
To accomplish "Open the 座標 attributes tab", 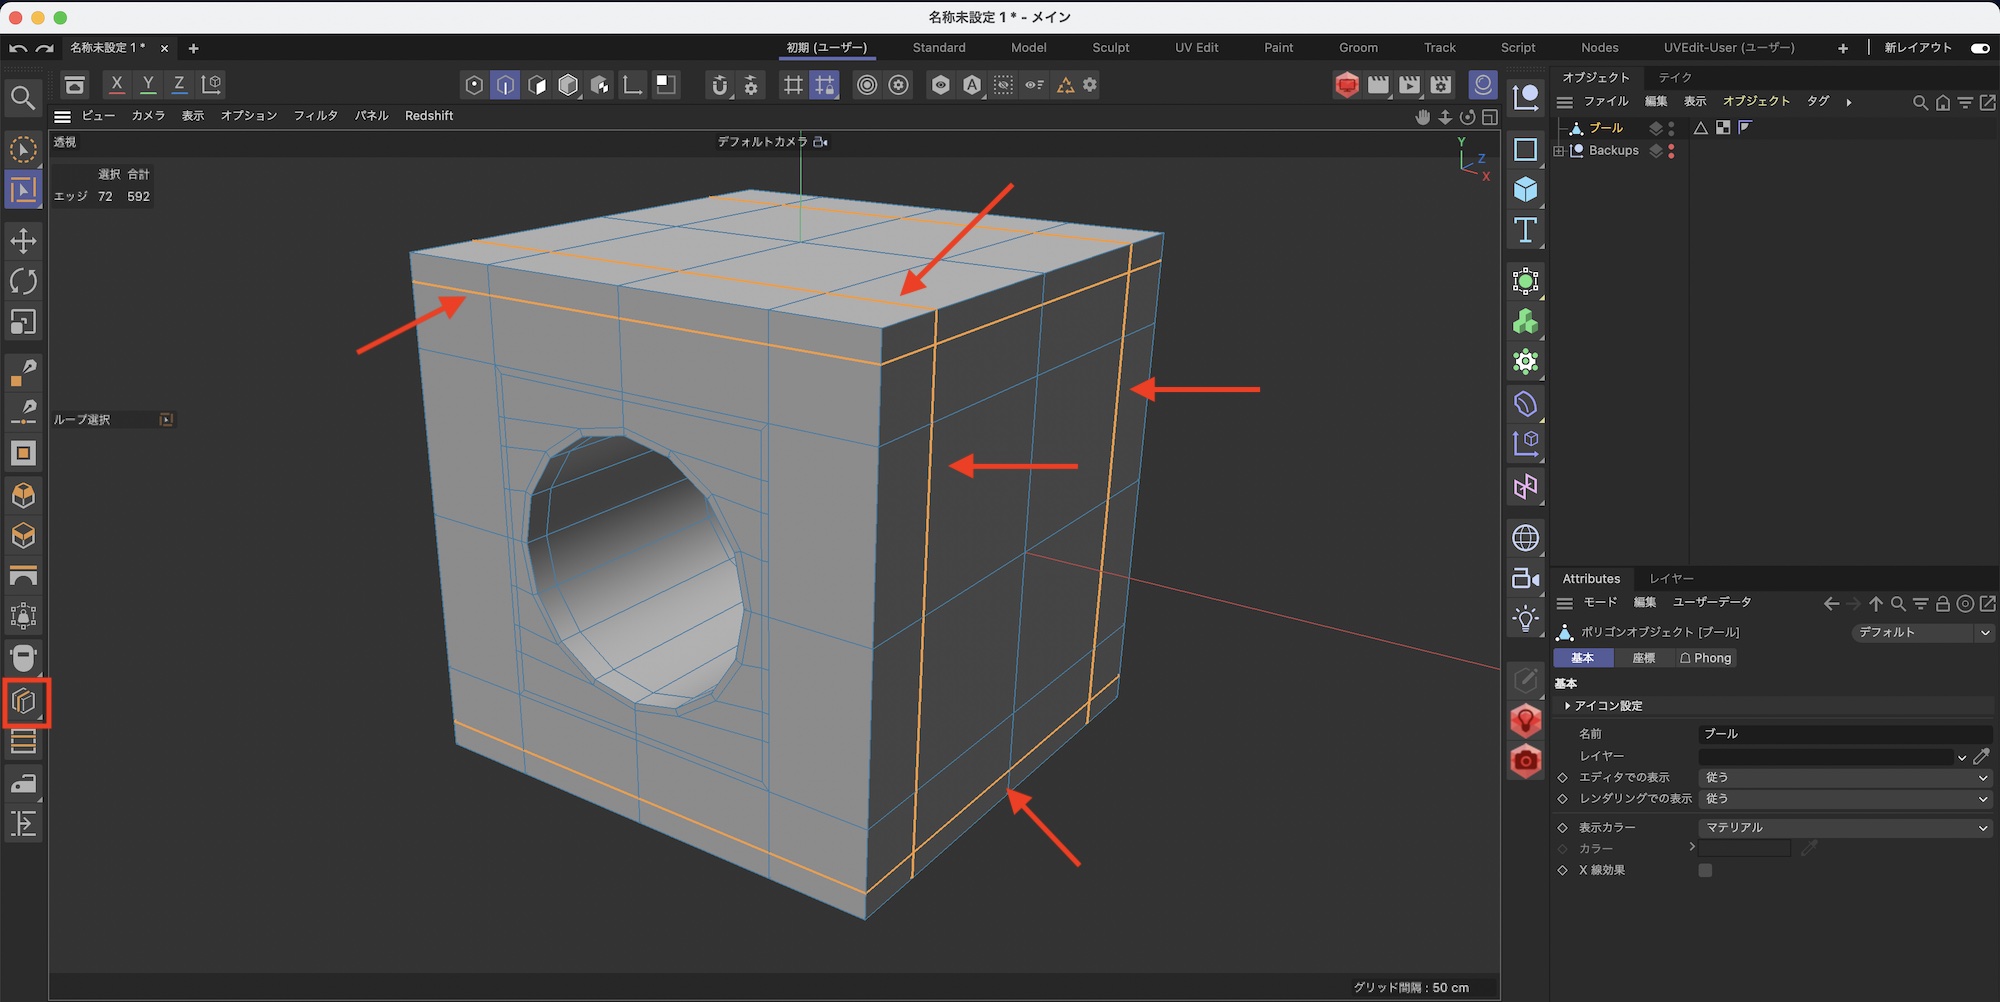I will (1643, 658).
